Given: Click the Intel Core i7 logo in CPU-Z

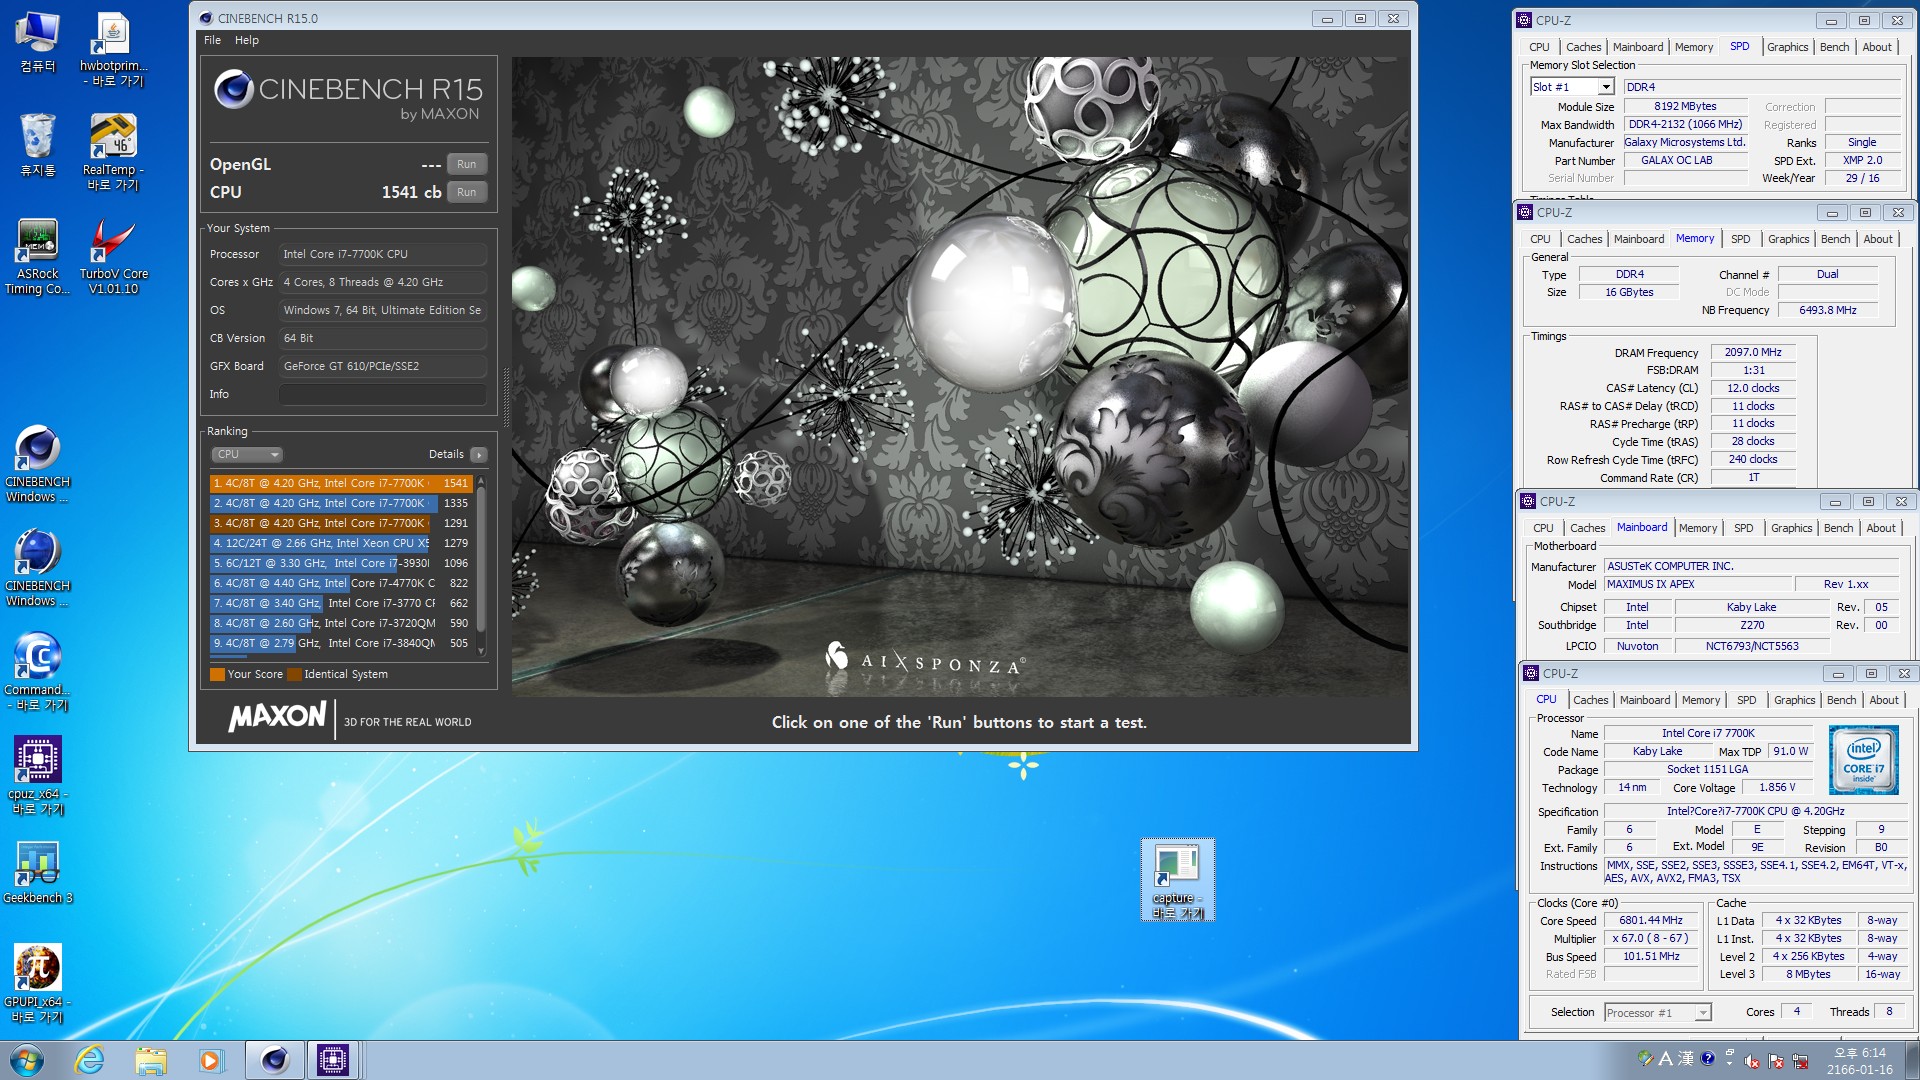Looking at the screenshot, I should point(1863,761).
